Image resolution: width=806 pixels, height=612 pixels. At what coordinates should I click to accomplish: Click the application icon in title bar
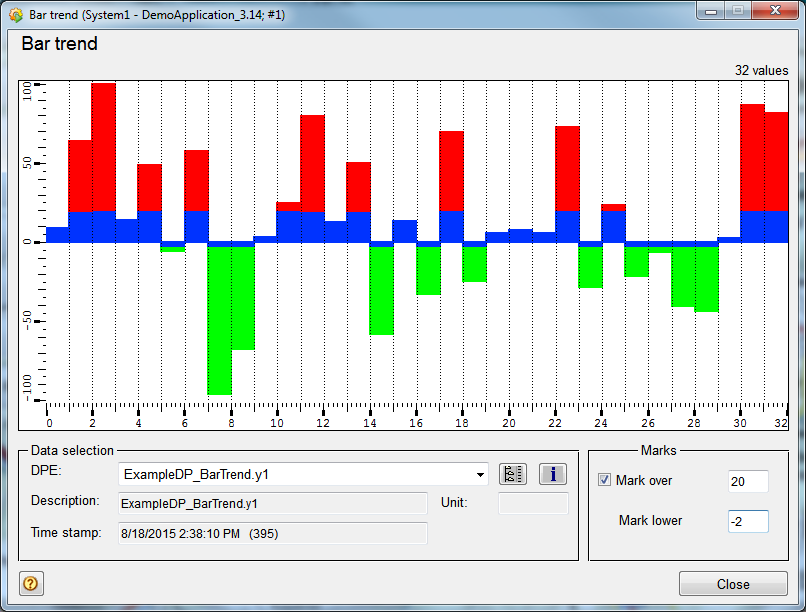point(16,15)
